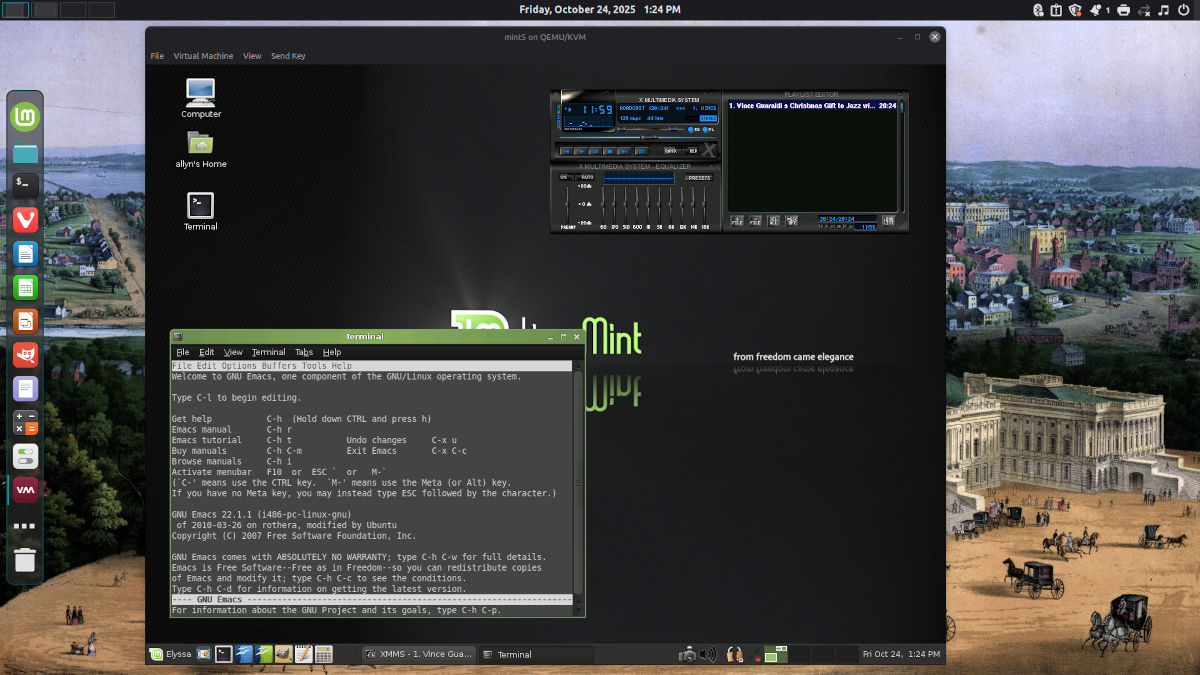Open the Send Key menu
Viewport: 1200px width, 675px height.
click(x=288, y=56)
